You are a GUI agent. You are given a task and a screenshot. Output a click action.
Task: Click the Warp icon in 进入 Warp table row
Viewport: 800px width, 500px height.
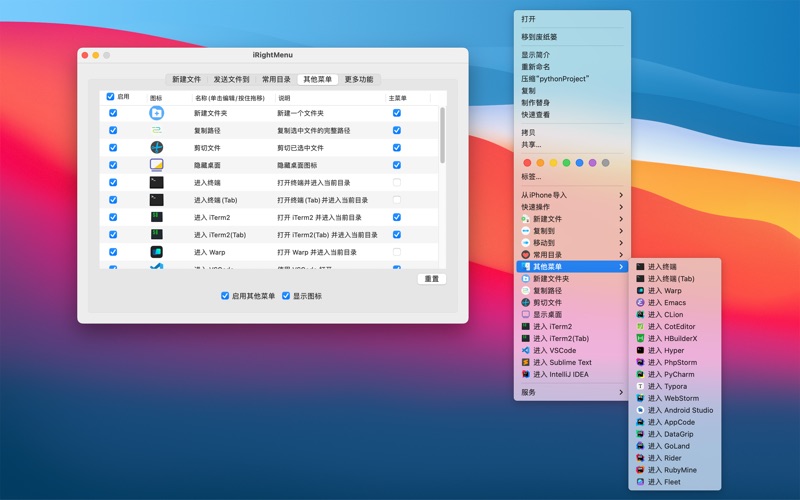coord(157,252)
